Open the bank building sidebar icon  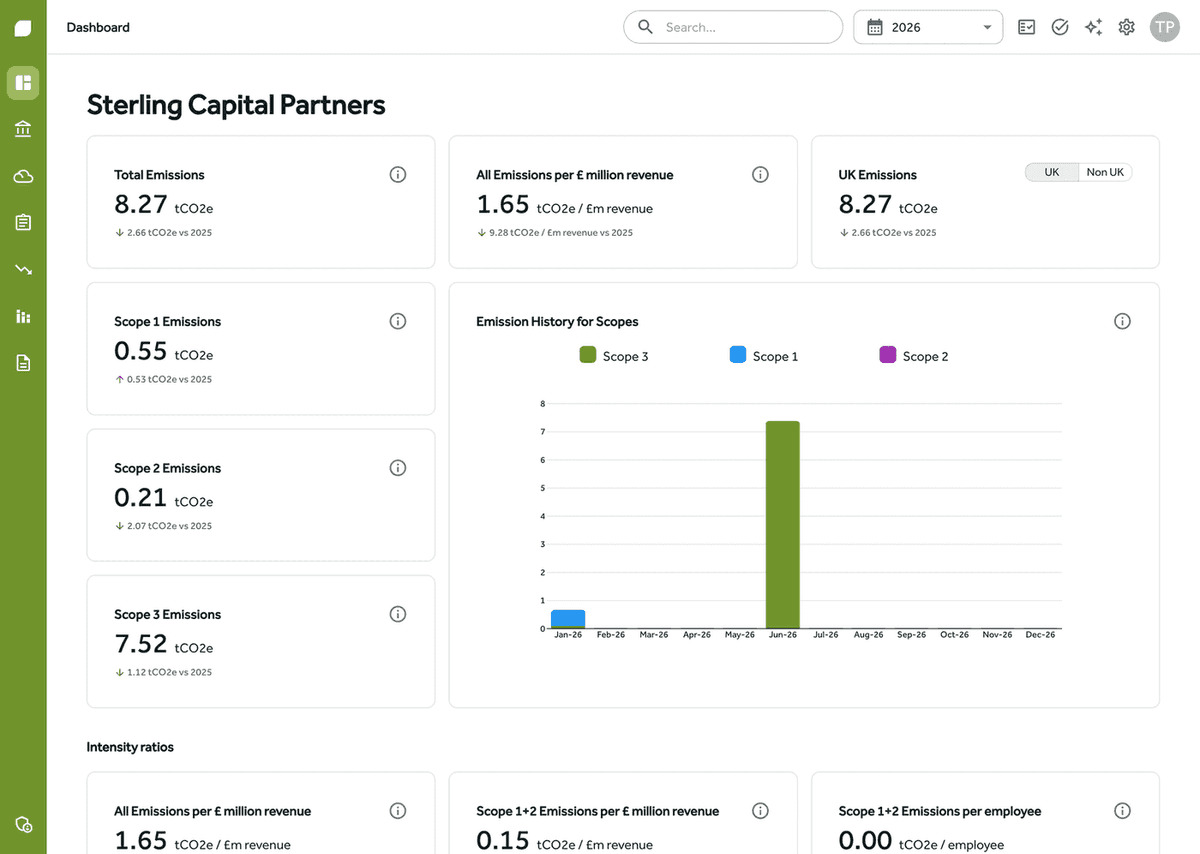pyautogui.click(x=23, y=129)
